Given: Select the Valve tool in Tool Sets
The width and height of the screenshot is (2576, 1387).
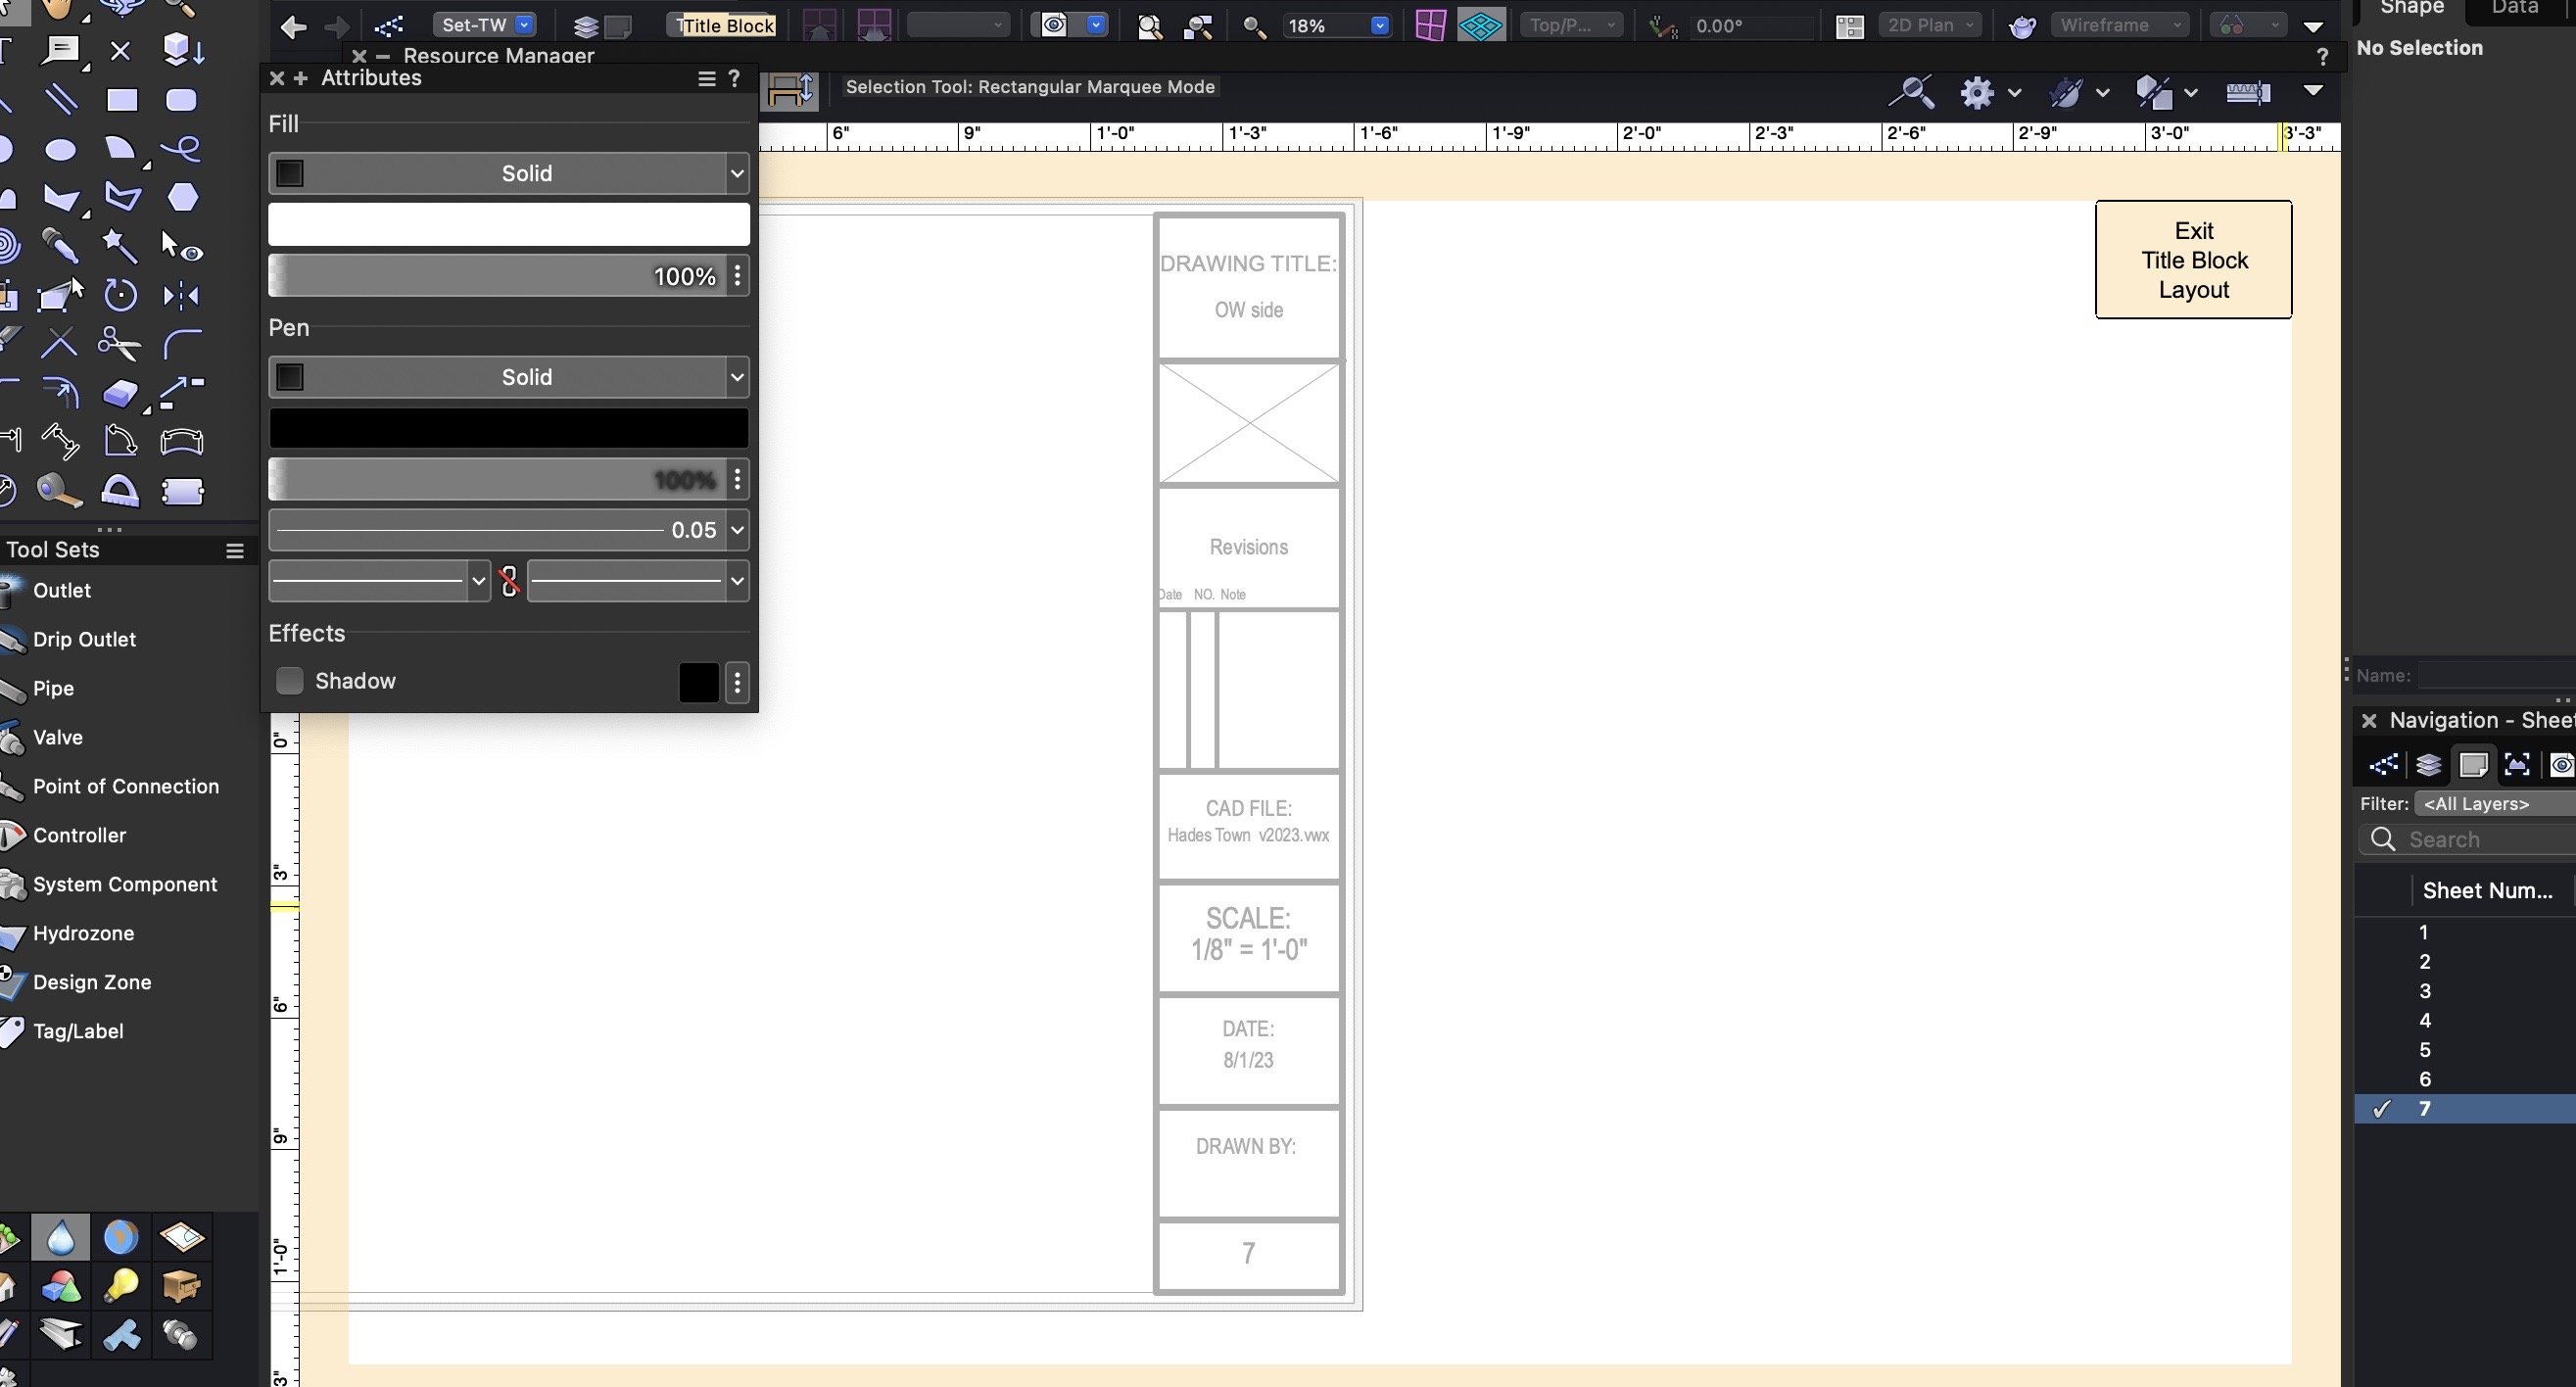Looking at the screenshot, I should click(57, 737).
